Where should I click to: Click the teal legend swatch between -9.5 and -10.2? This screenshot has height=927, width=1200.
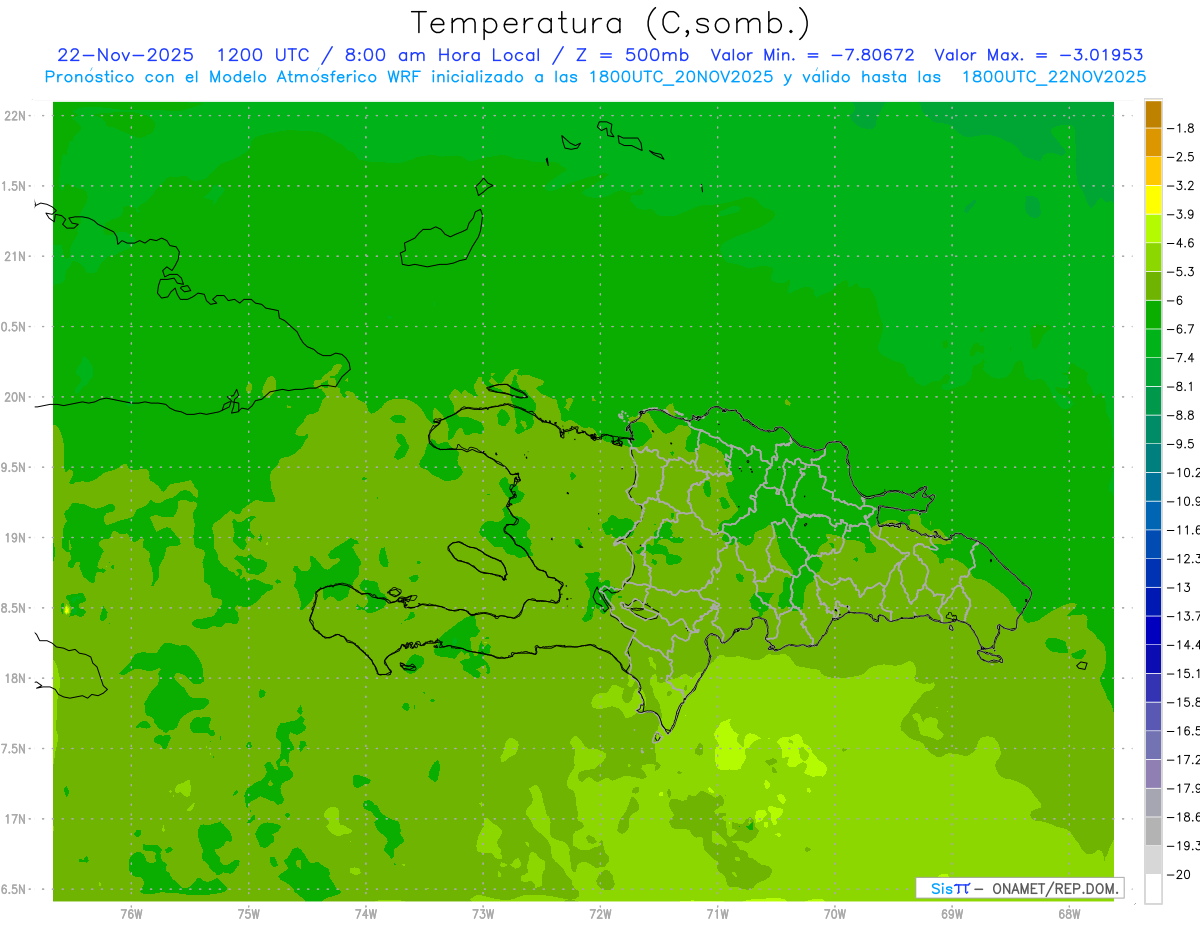click(1153, 458)
